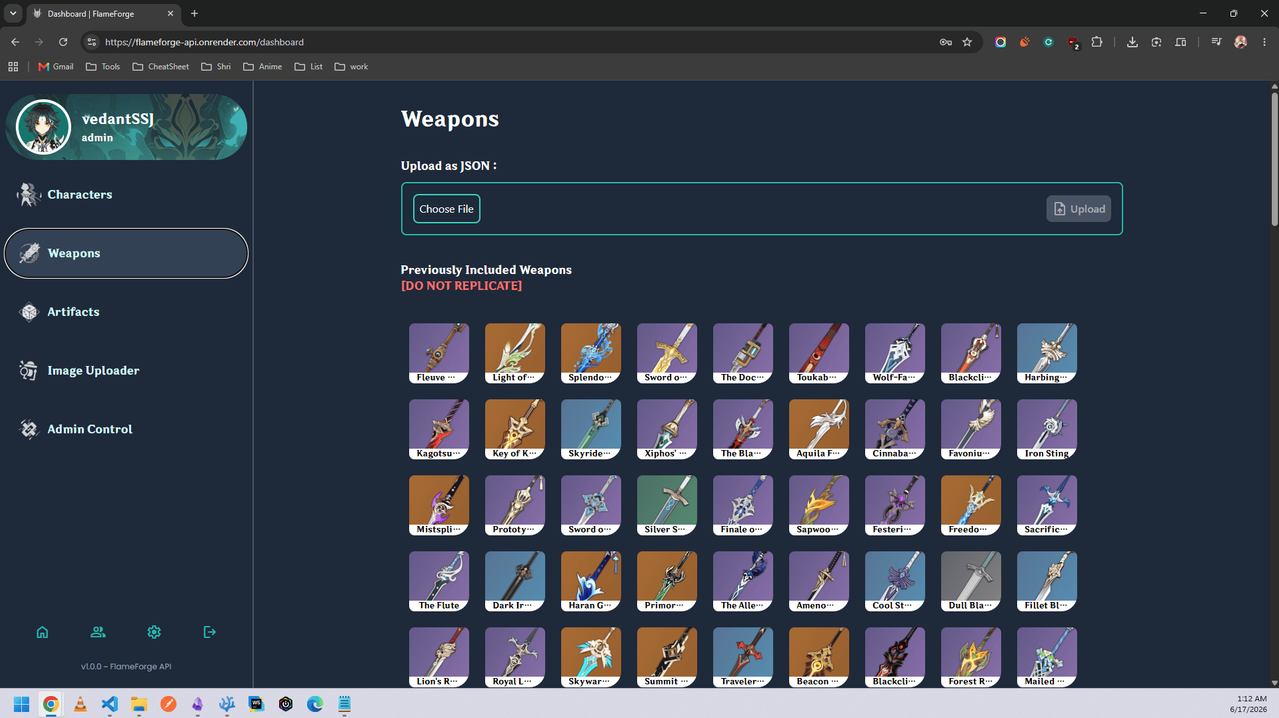This screenshot has height=718, width=1279.
Task: Open the Artifacts sidebar section
Action: [126, 312]
